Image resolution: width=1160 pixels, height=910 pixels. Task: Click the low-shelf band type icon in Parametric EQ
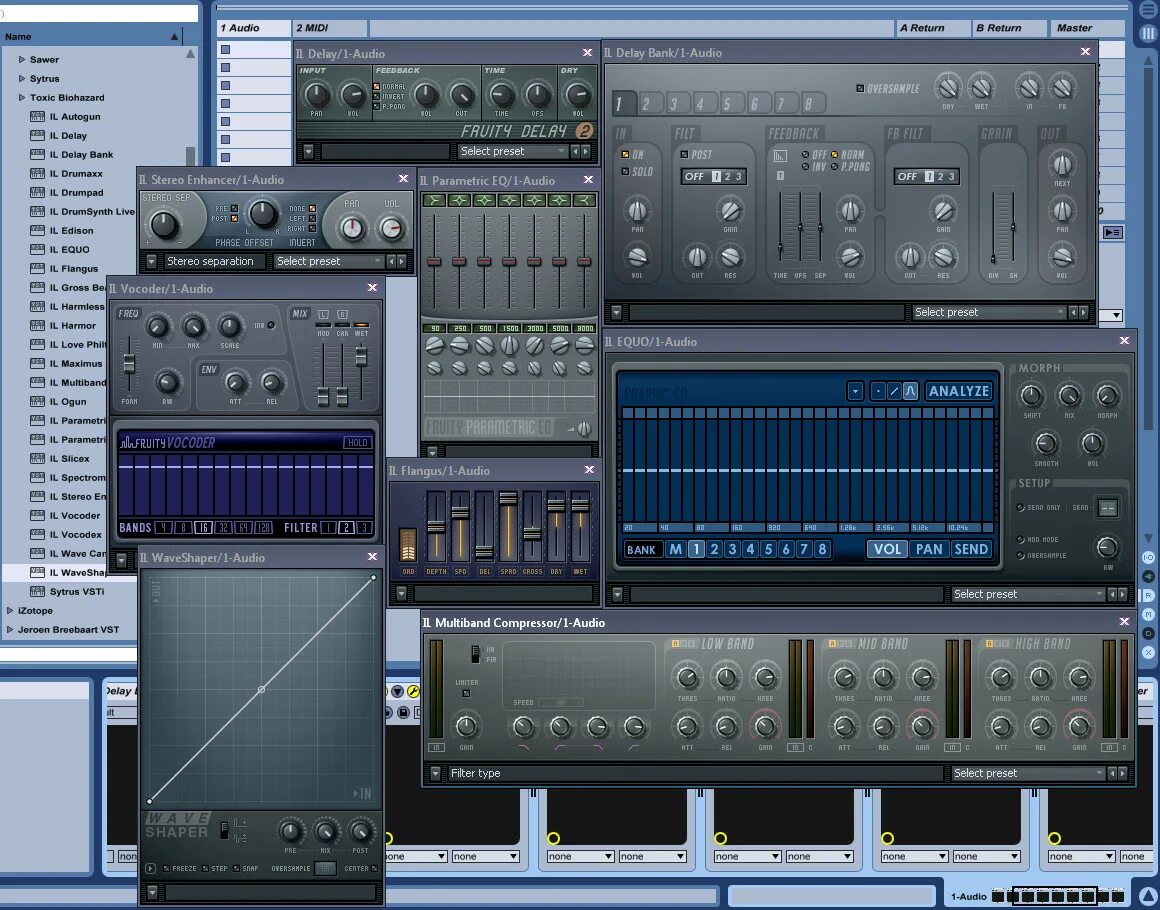434,200
